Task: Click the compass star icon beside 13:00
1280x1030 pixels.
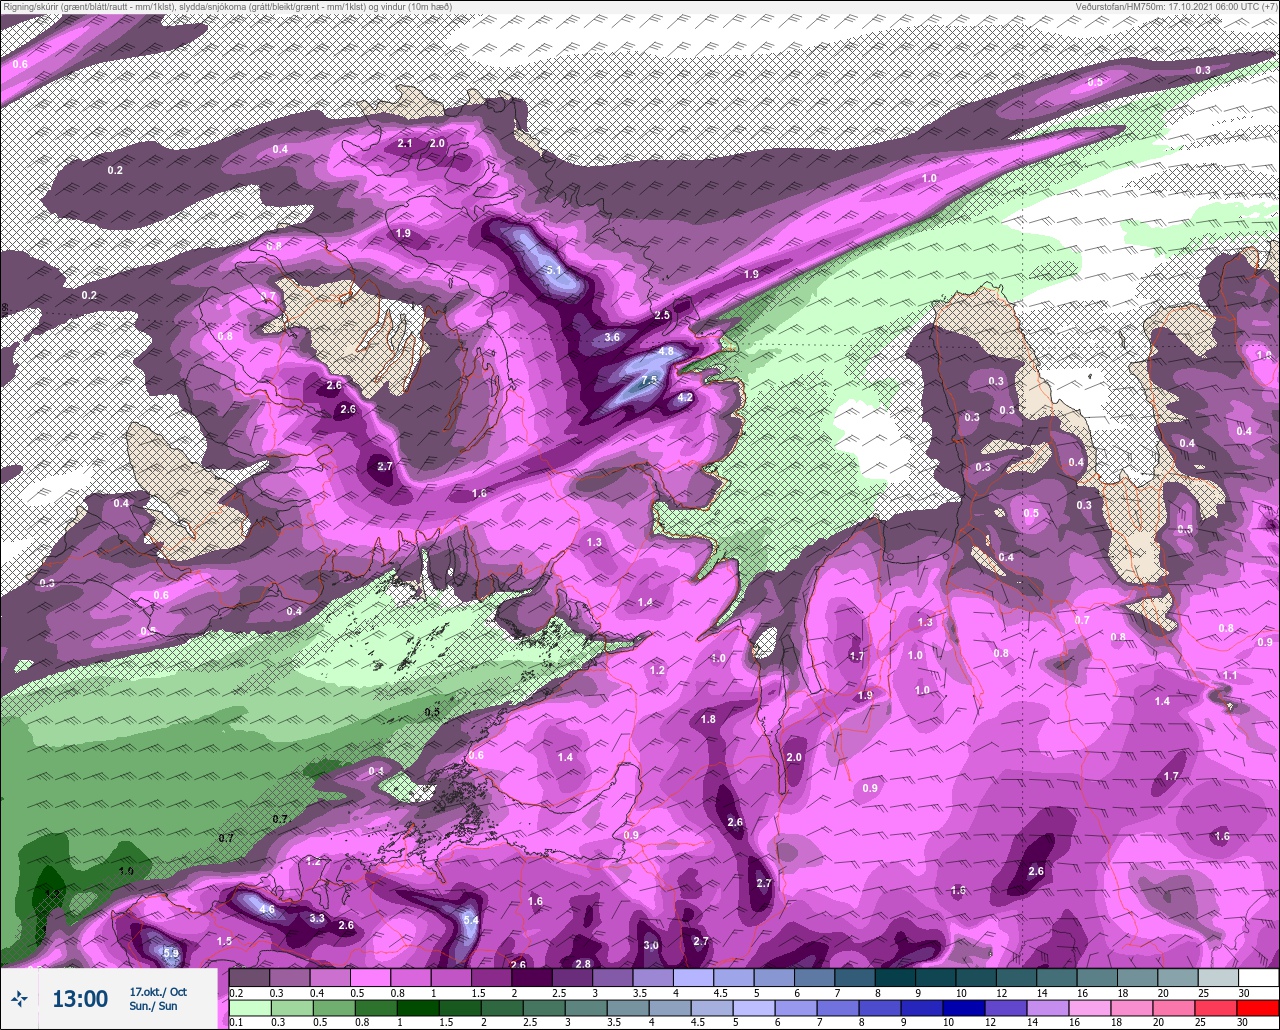Action: click(x=19, y=998)
